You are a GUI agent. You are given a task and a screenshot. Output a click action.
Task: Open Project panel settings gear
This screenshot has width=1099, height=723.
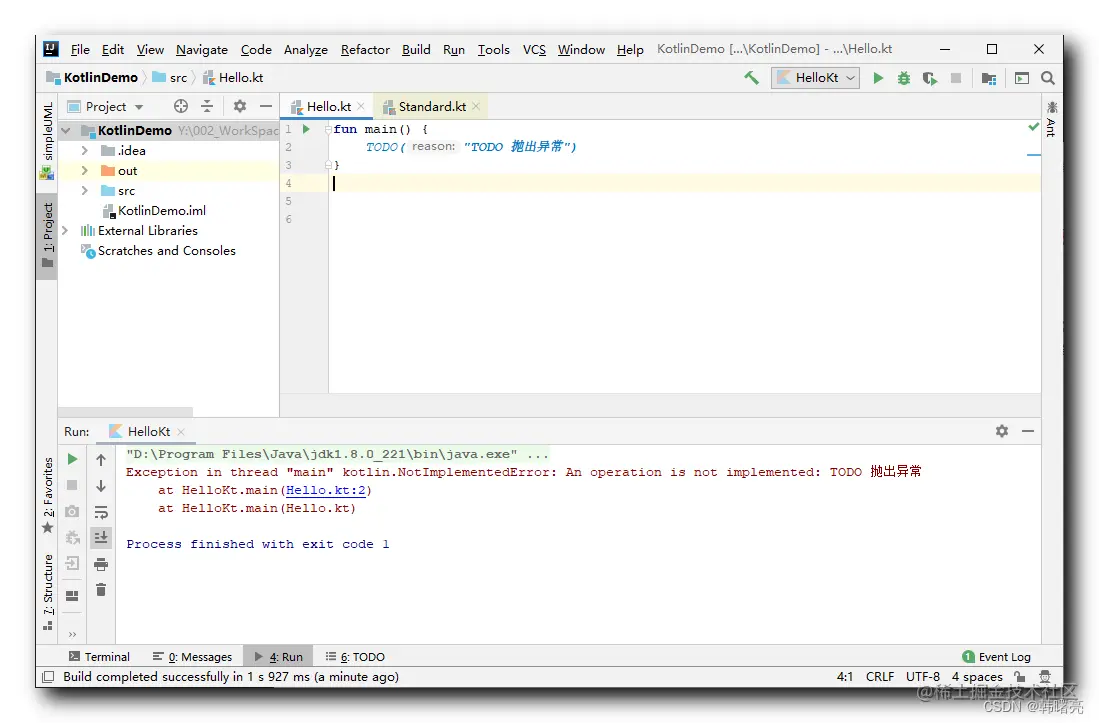[240, 106]
